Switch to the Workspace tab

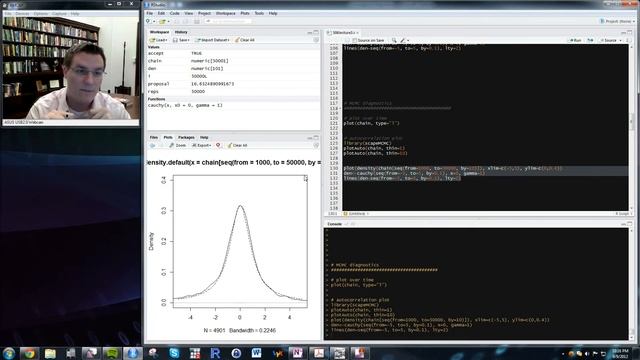[159, 32]
